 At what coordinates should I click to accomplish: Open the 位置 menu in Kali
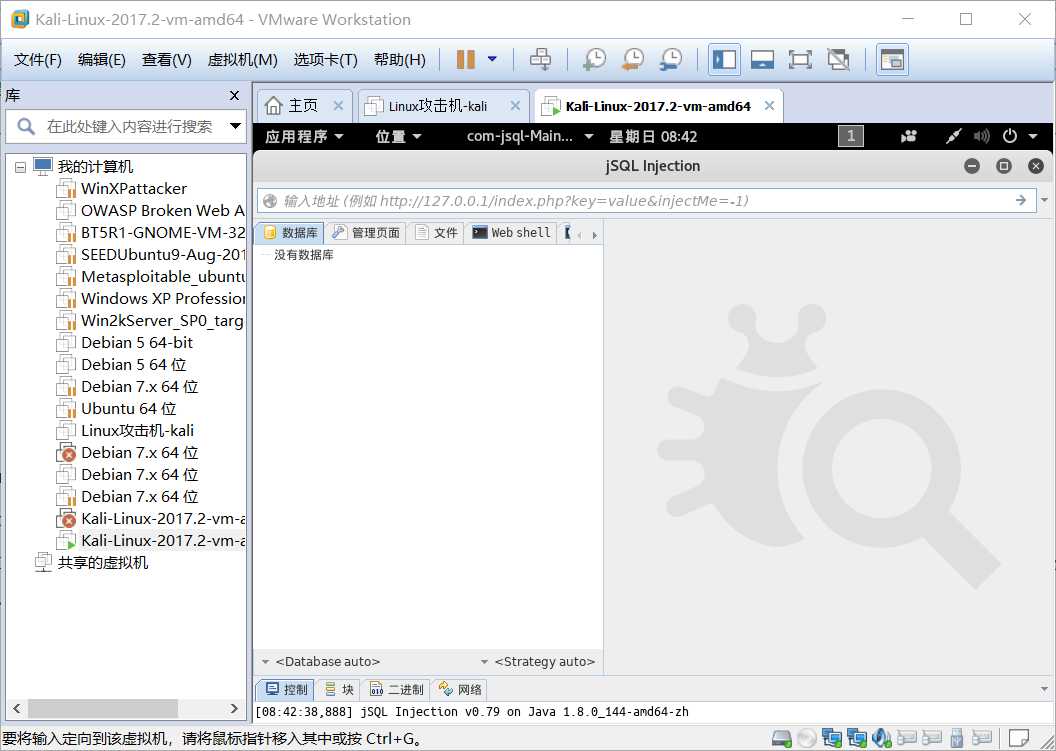[x=398, y=137]
